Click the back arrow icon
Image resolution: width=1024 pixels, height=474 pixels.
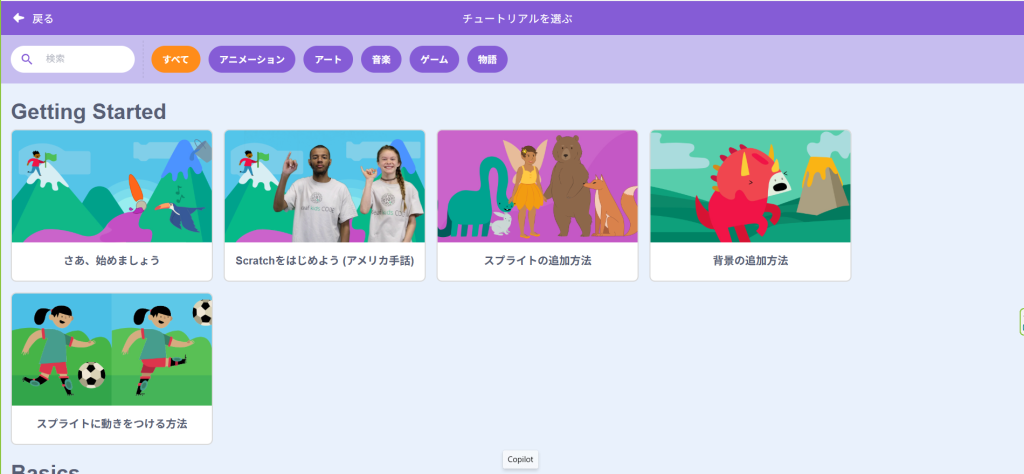pos(18,18)
